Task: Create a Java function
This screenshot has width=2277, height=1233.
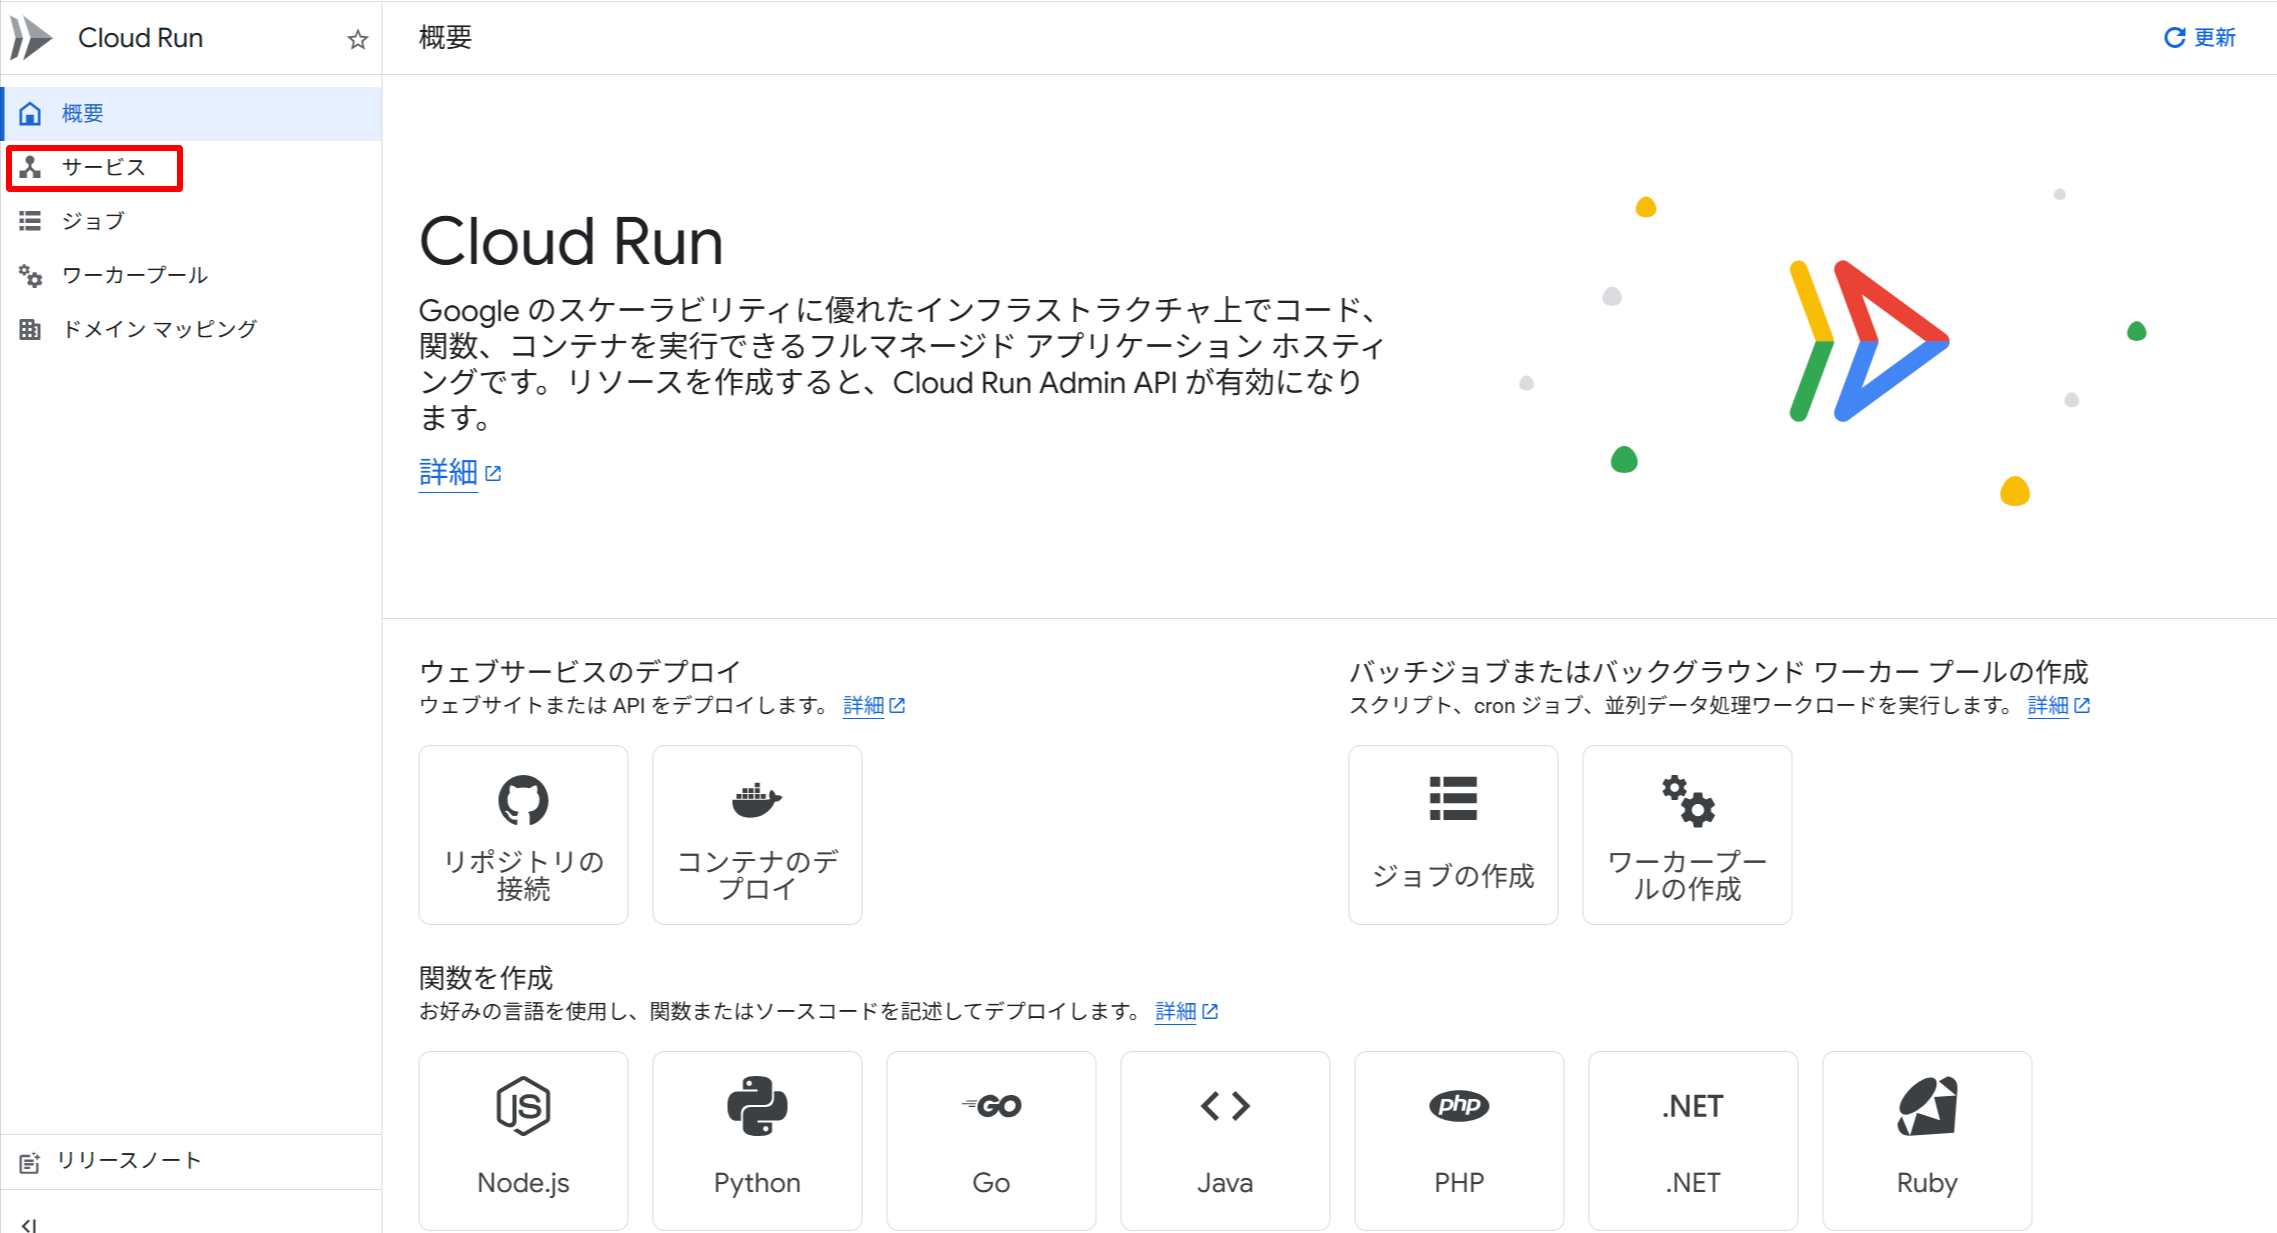Action: [1225, 1140]
